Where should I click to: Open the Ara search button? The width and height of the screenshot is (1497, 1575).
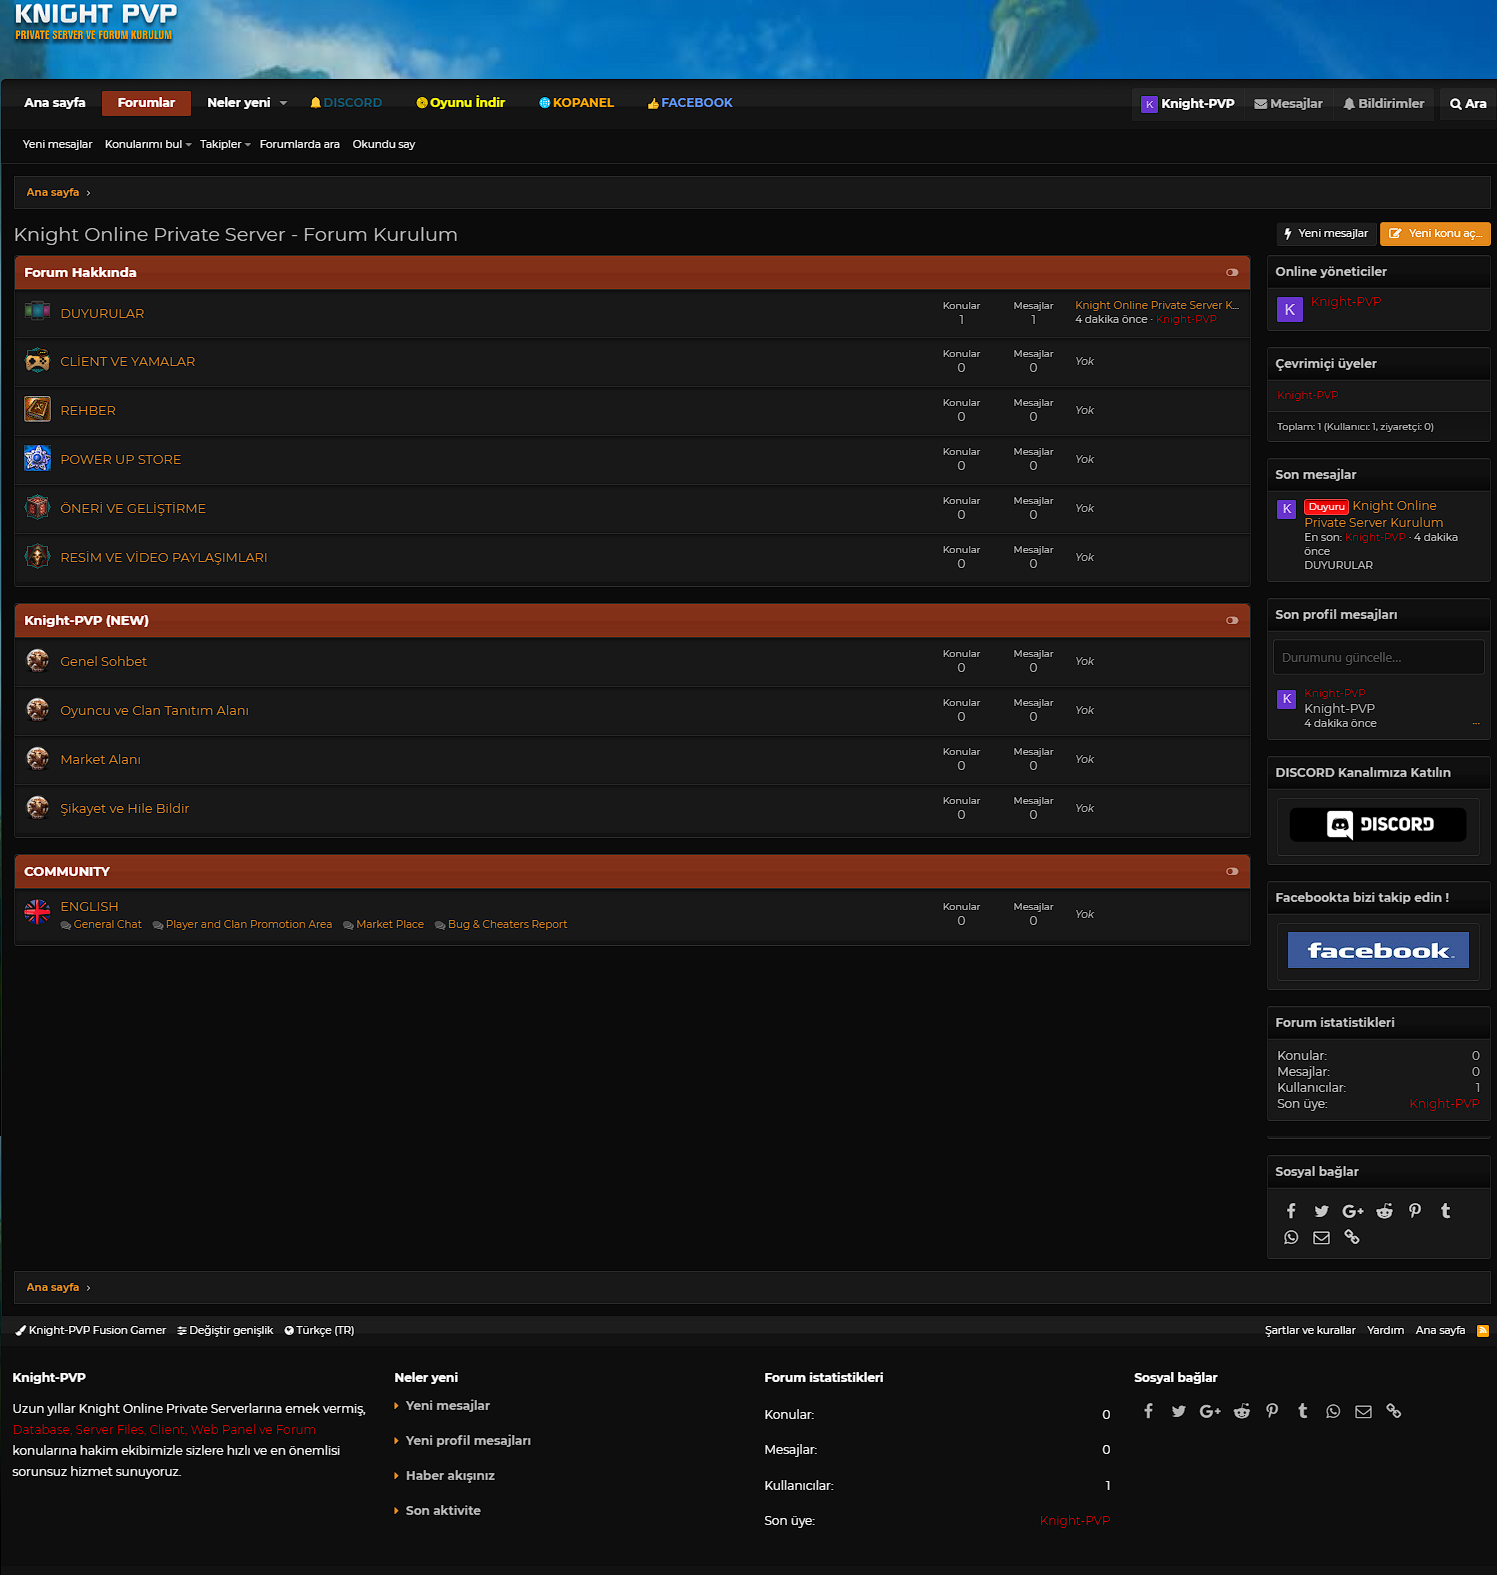point(1467,103)
